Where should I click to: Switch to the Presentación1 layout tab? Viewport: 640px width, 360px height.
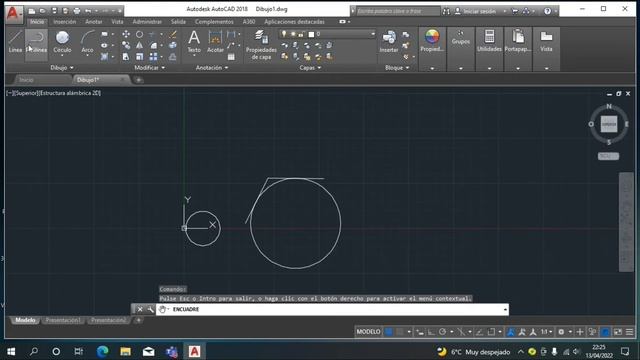63,320
